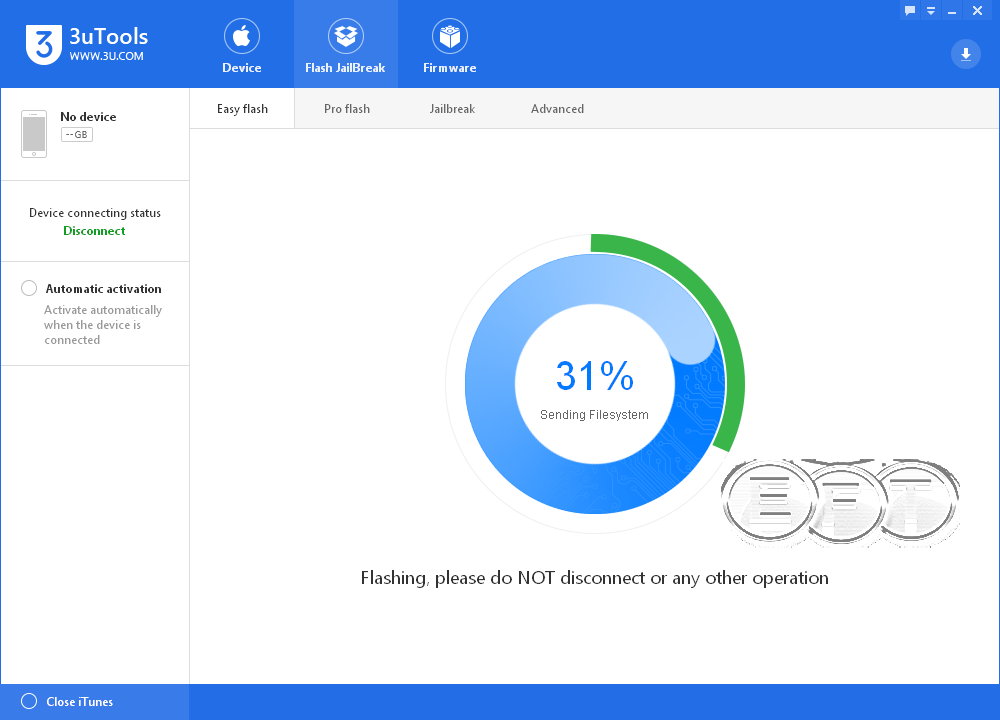Image resolution: width=1000 pixels, height=720 pixels.
Task: Click the EFT watermark coins logo
Action: (841, 503)
